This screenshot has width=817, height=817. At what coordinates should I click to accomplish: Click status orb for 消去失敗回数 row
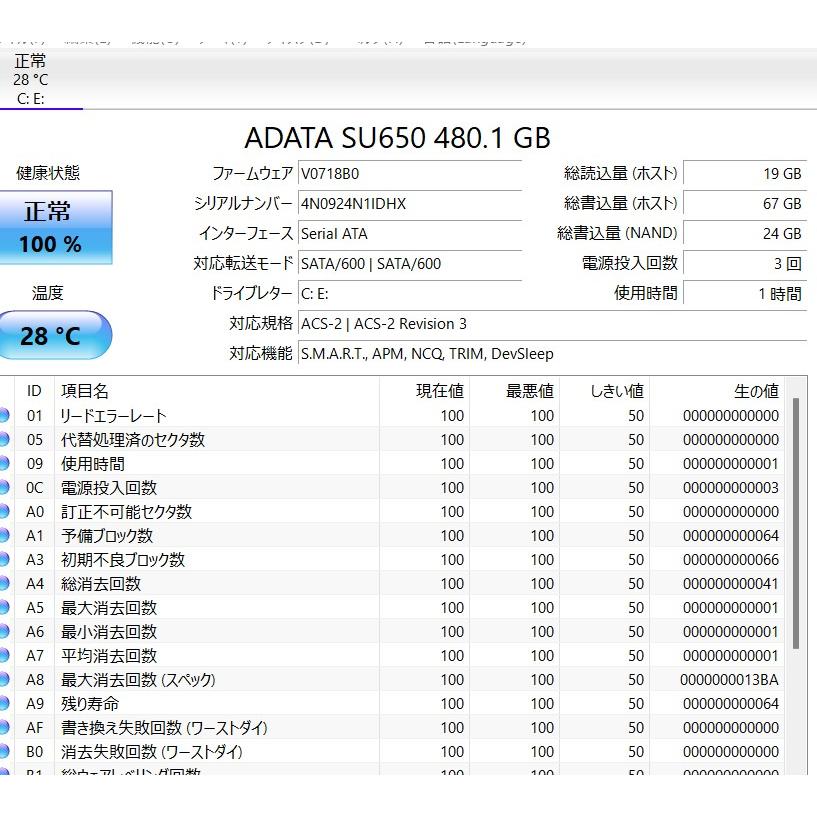pyautogui.click(x=3, y=752)
